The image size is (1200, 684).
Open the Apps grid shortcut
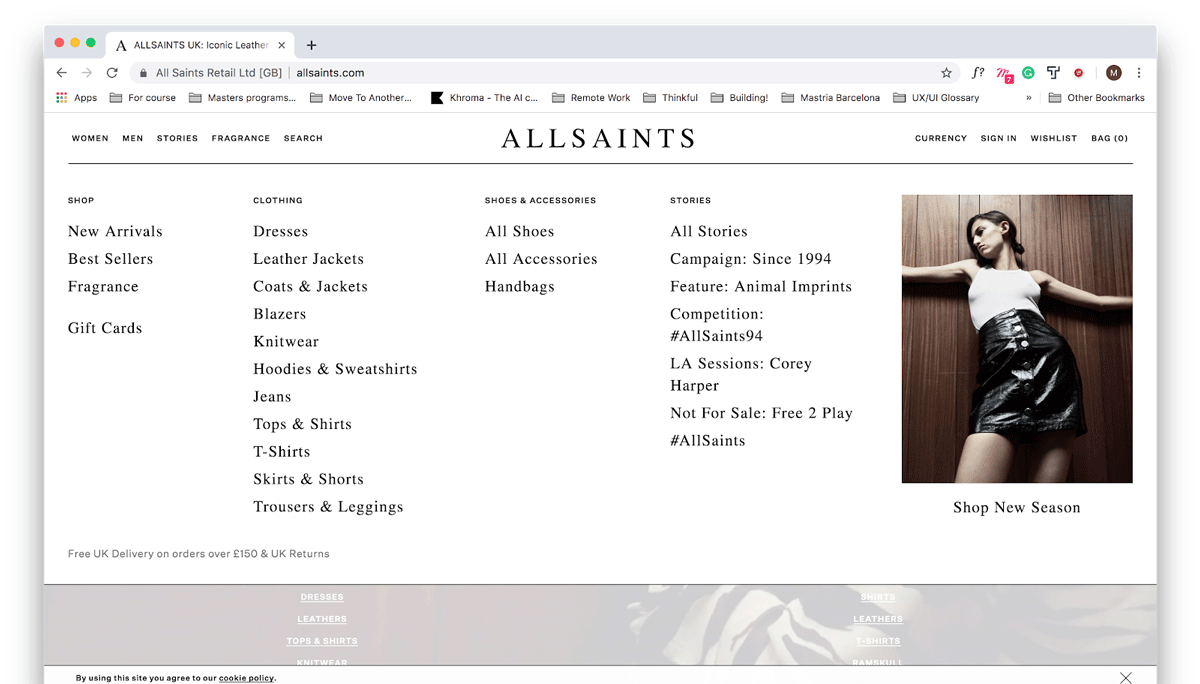tap(77, 98)
